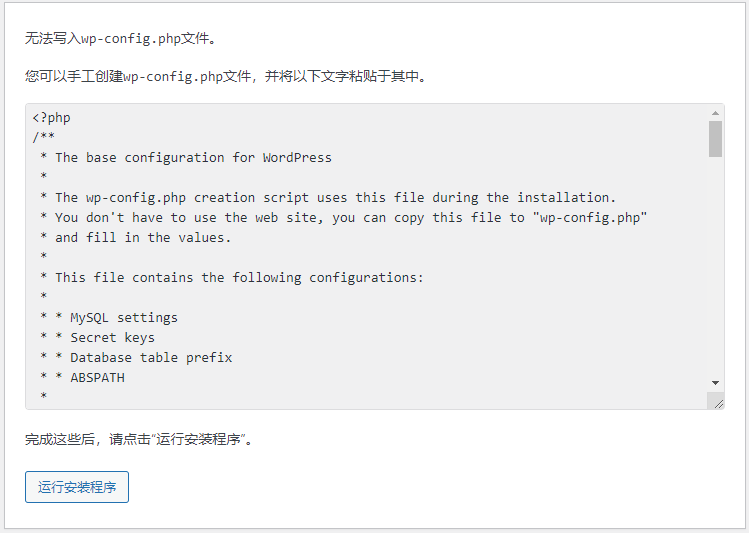Click the textarea resize grip corner
Screen dimensions: 749x533
(x=718, y=403)
